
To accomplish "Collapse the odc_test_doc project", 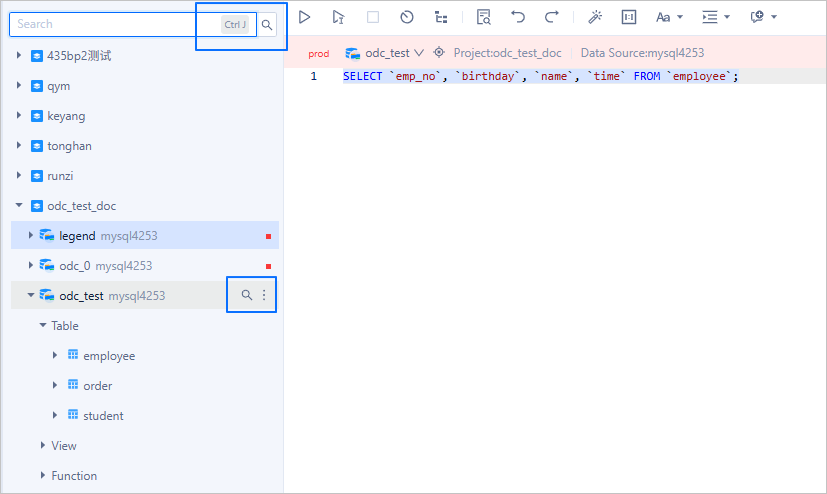I will 19,206.
